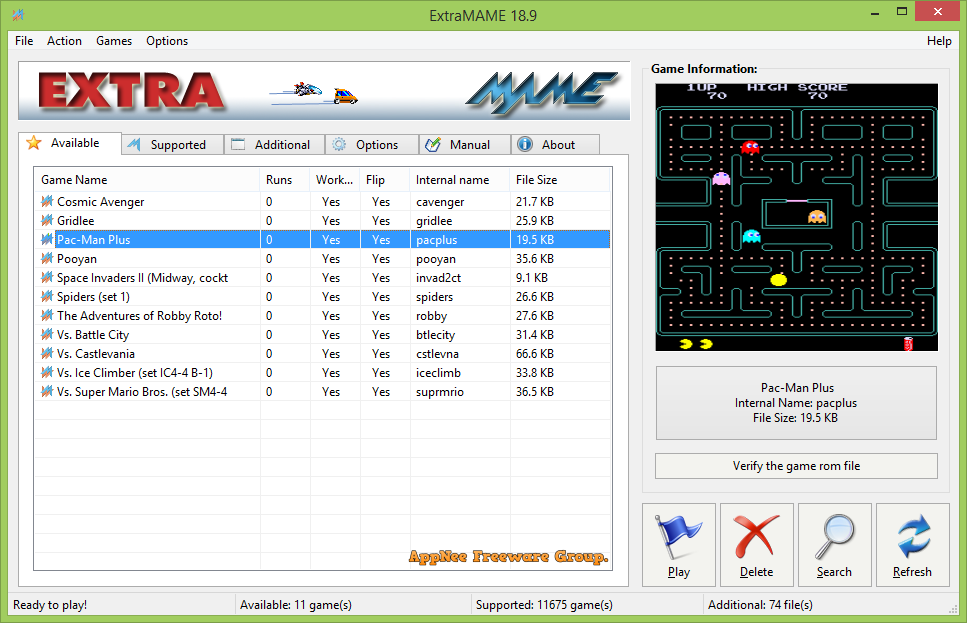Viewport: 967px width, 623px height.
Task: Click the Gridlee row MAME icon
Action: point(47,221)
